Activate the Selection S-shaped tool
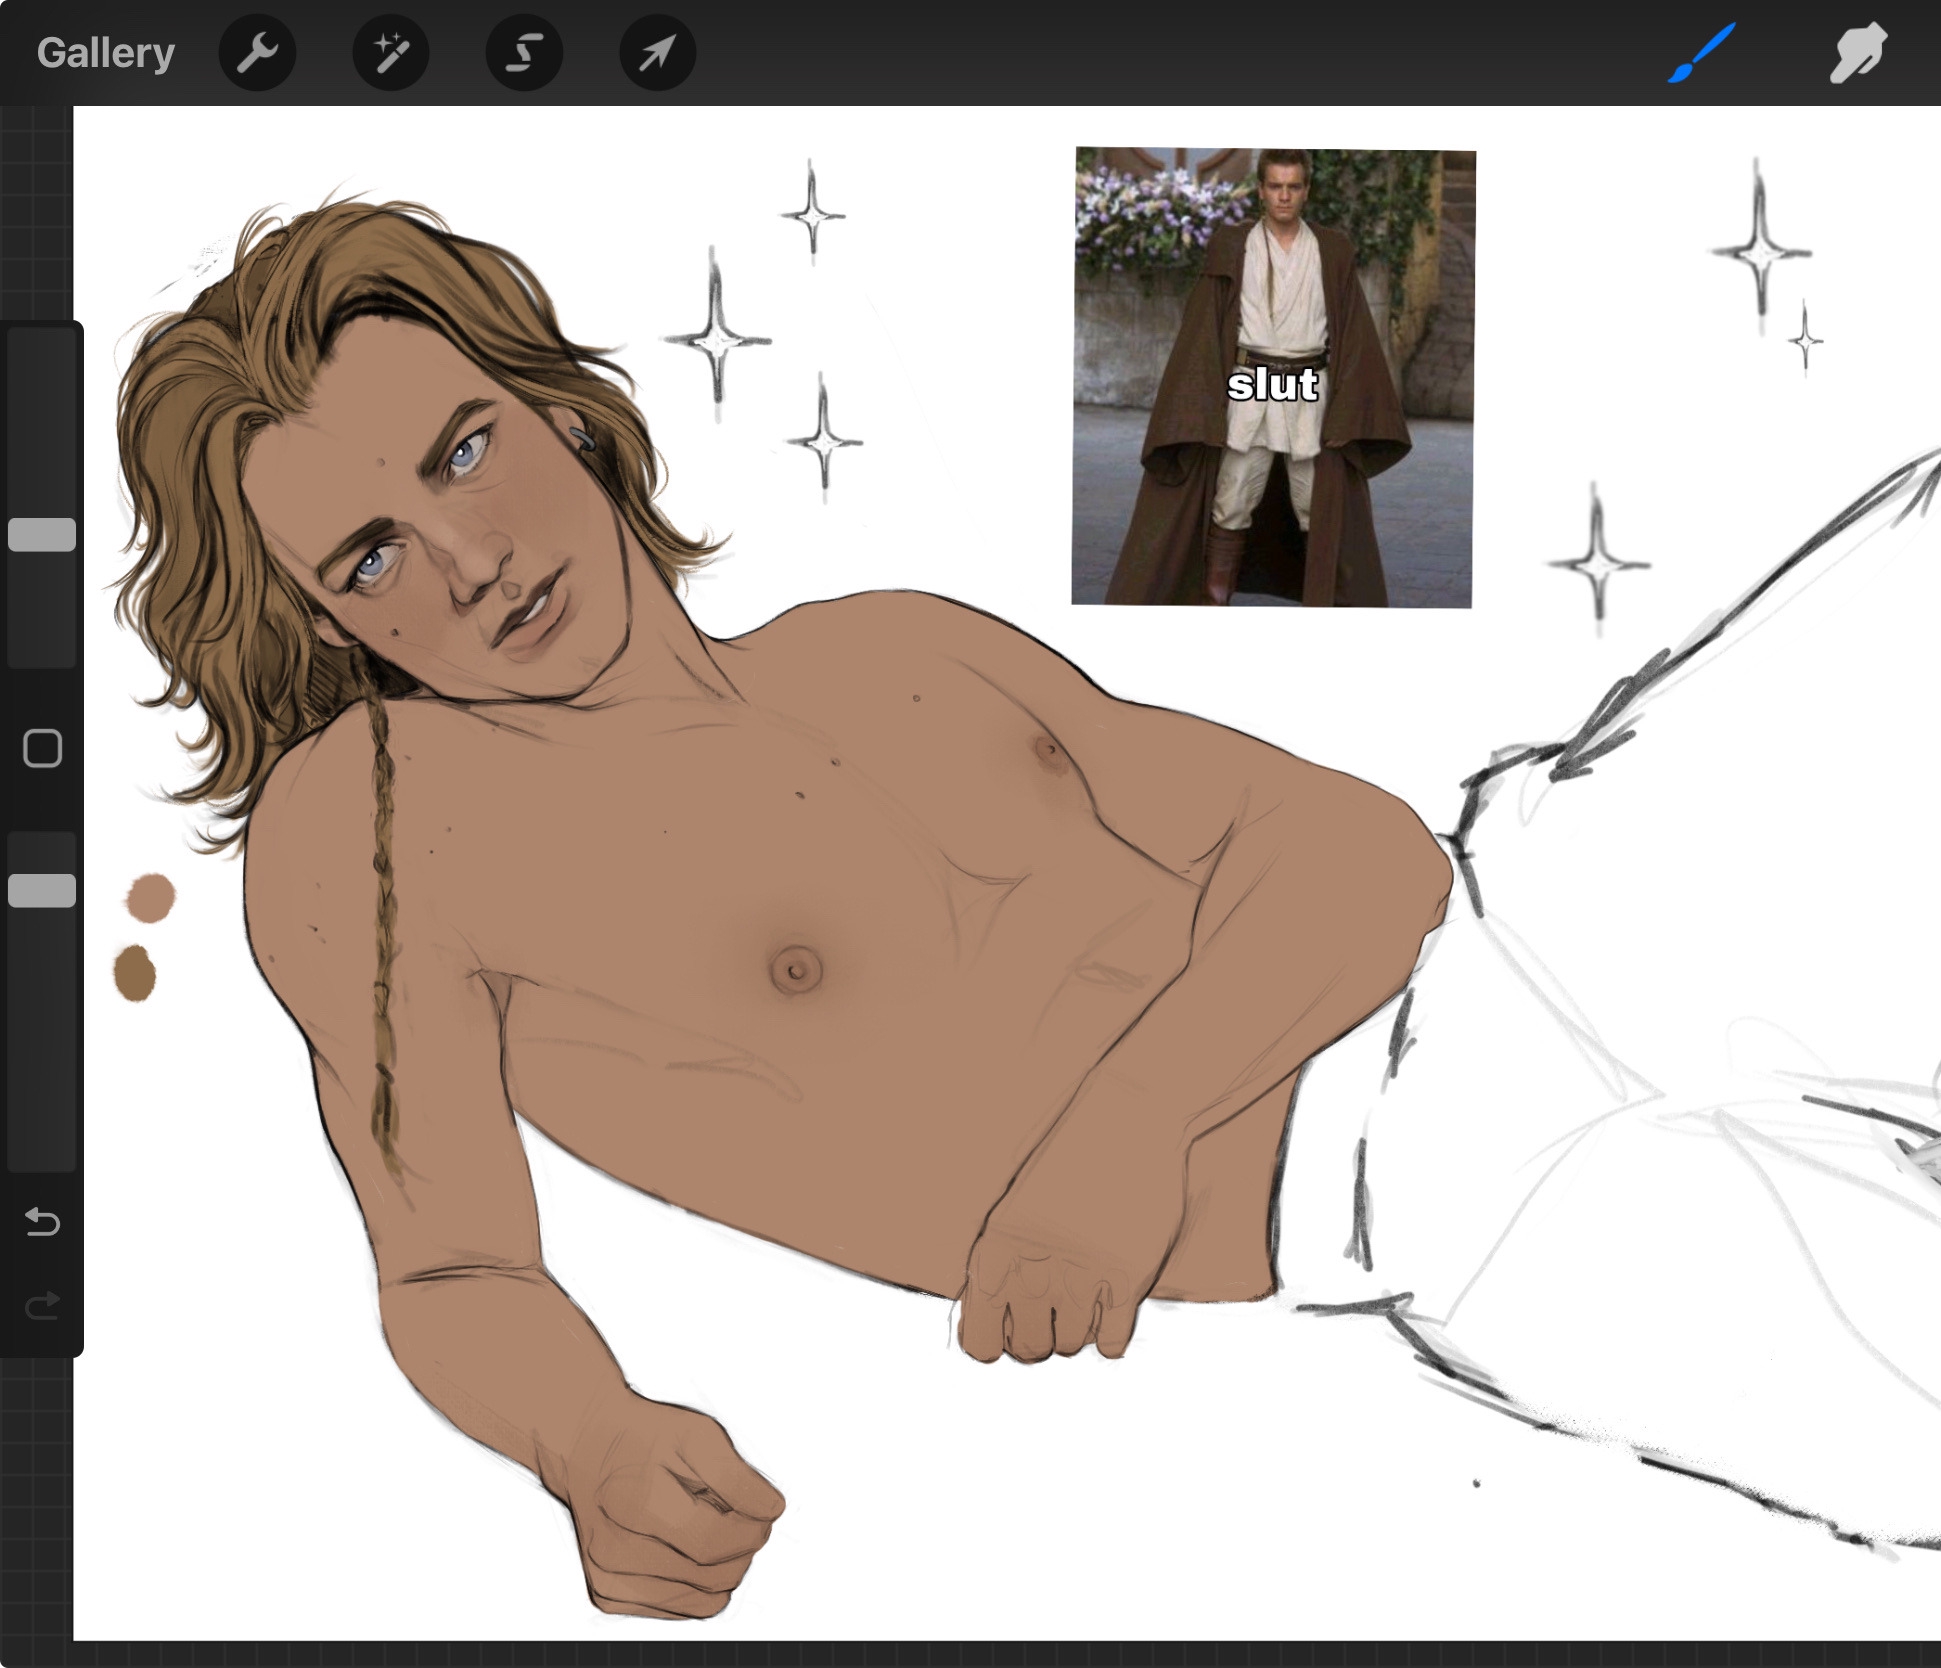1941x1668 pixels. point(524,53)
